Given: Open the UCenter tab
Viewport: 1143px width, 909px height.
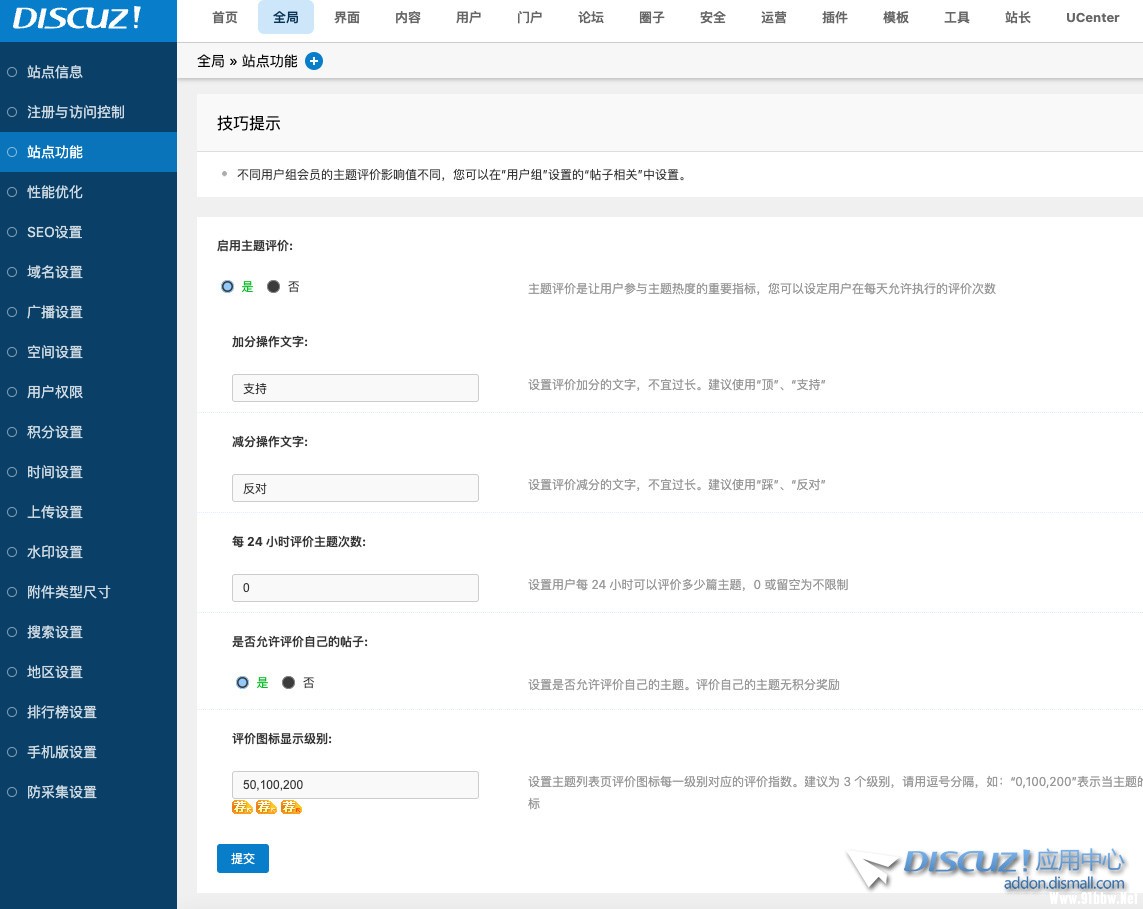Looking at the screenshot, I should pos(1092,18).
